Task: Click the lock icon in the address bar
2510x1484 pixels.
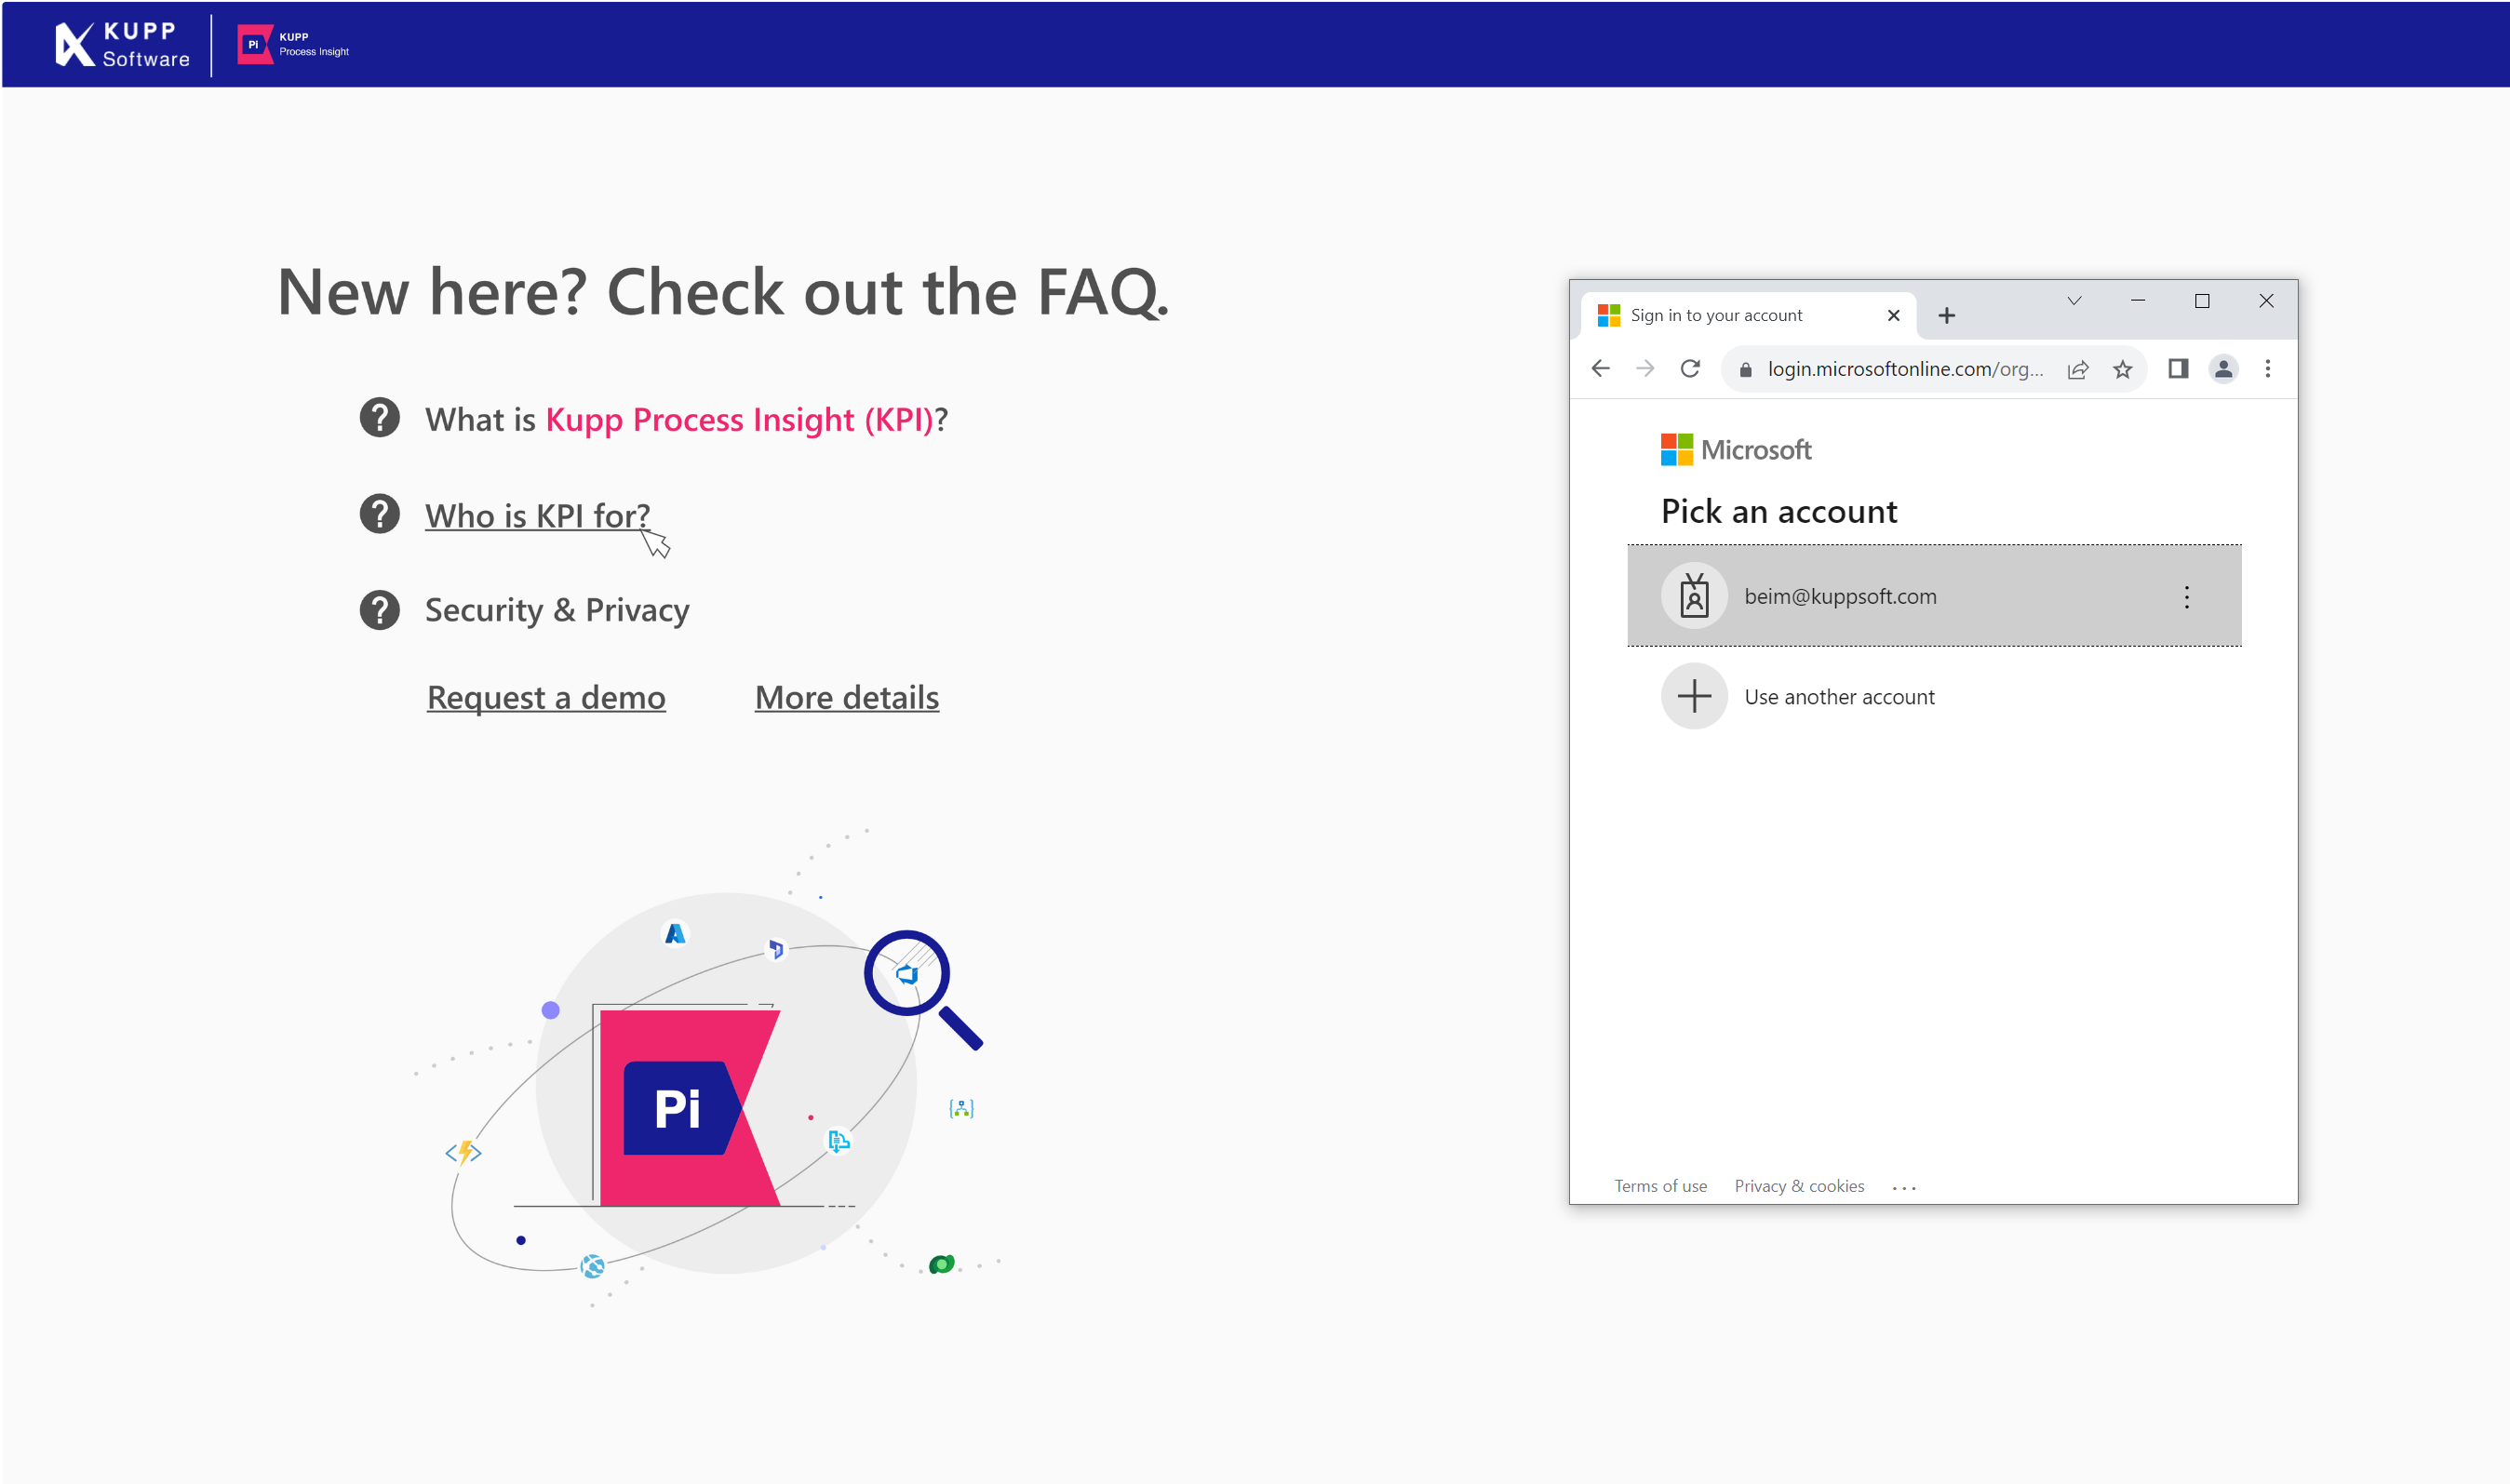Action: (x=1746, y=370)
